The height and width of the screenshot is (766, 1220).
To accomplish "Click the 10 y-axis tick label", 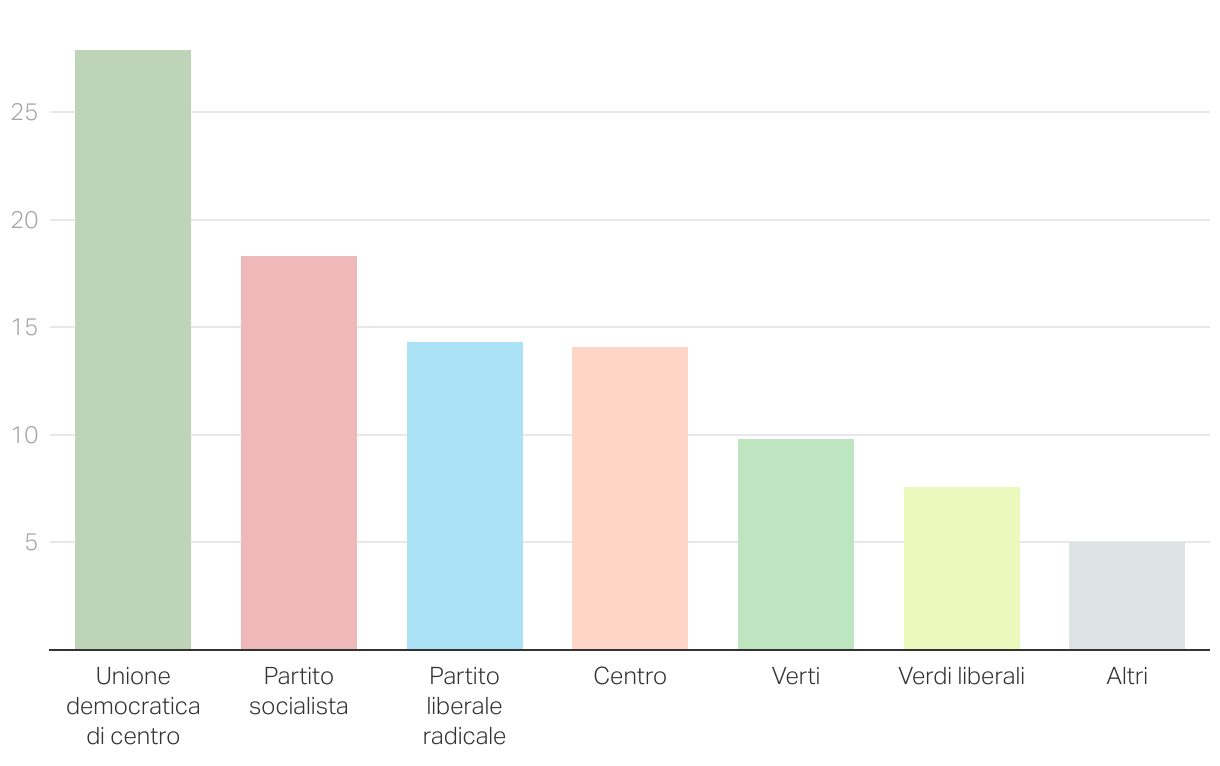I will (25, 435).
